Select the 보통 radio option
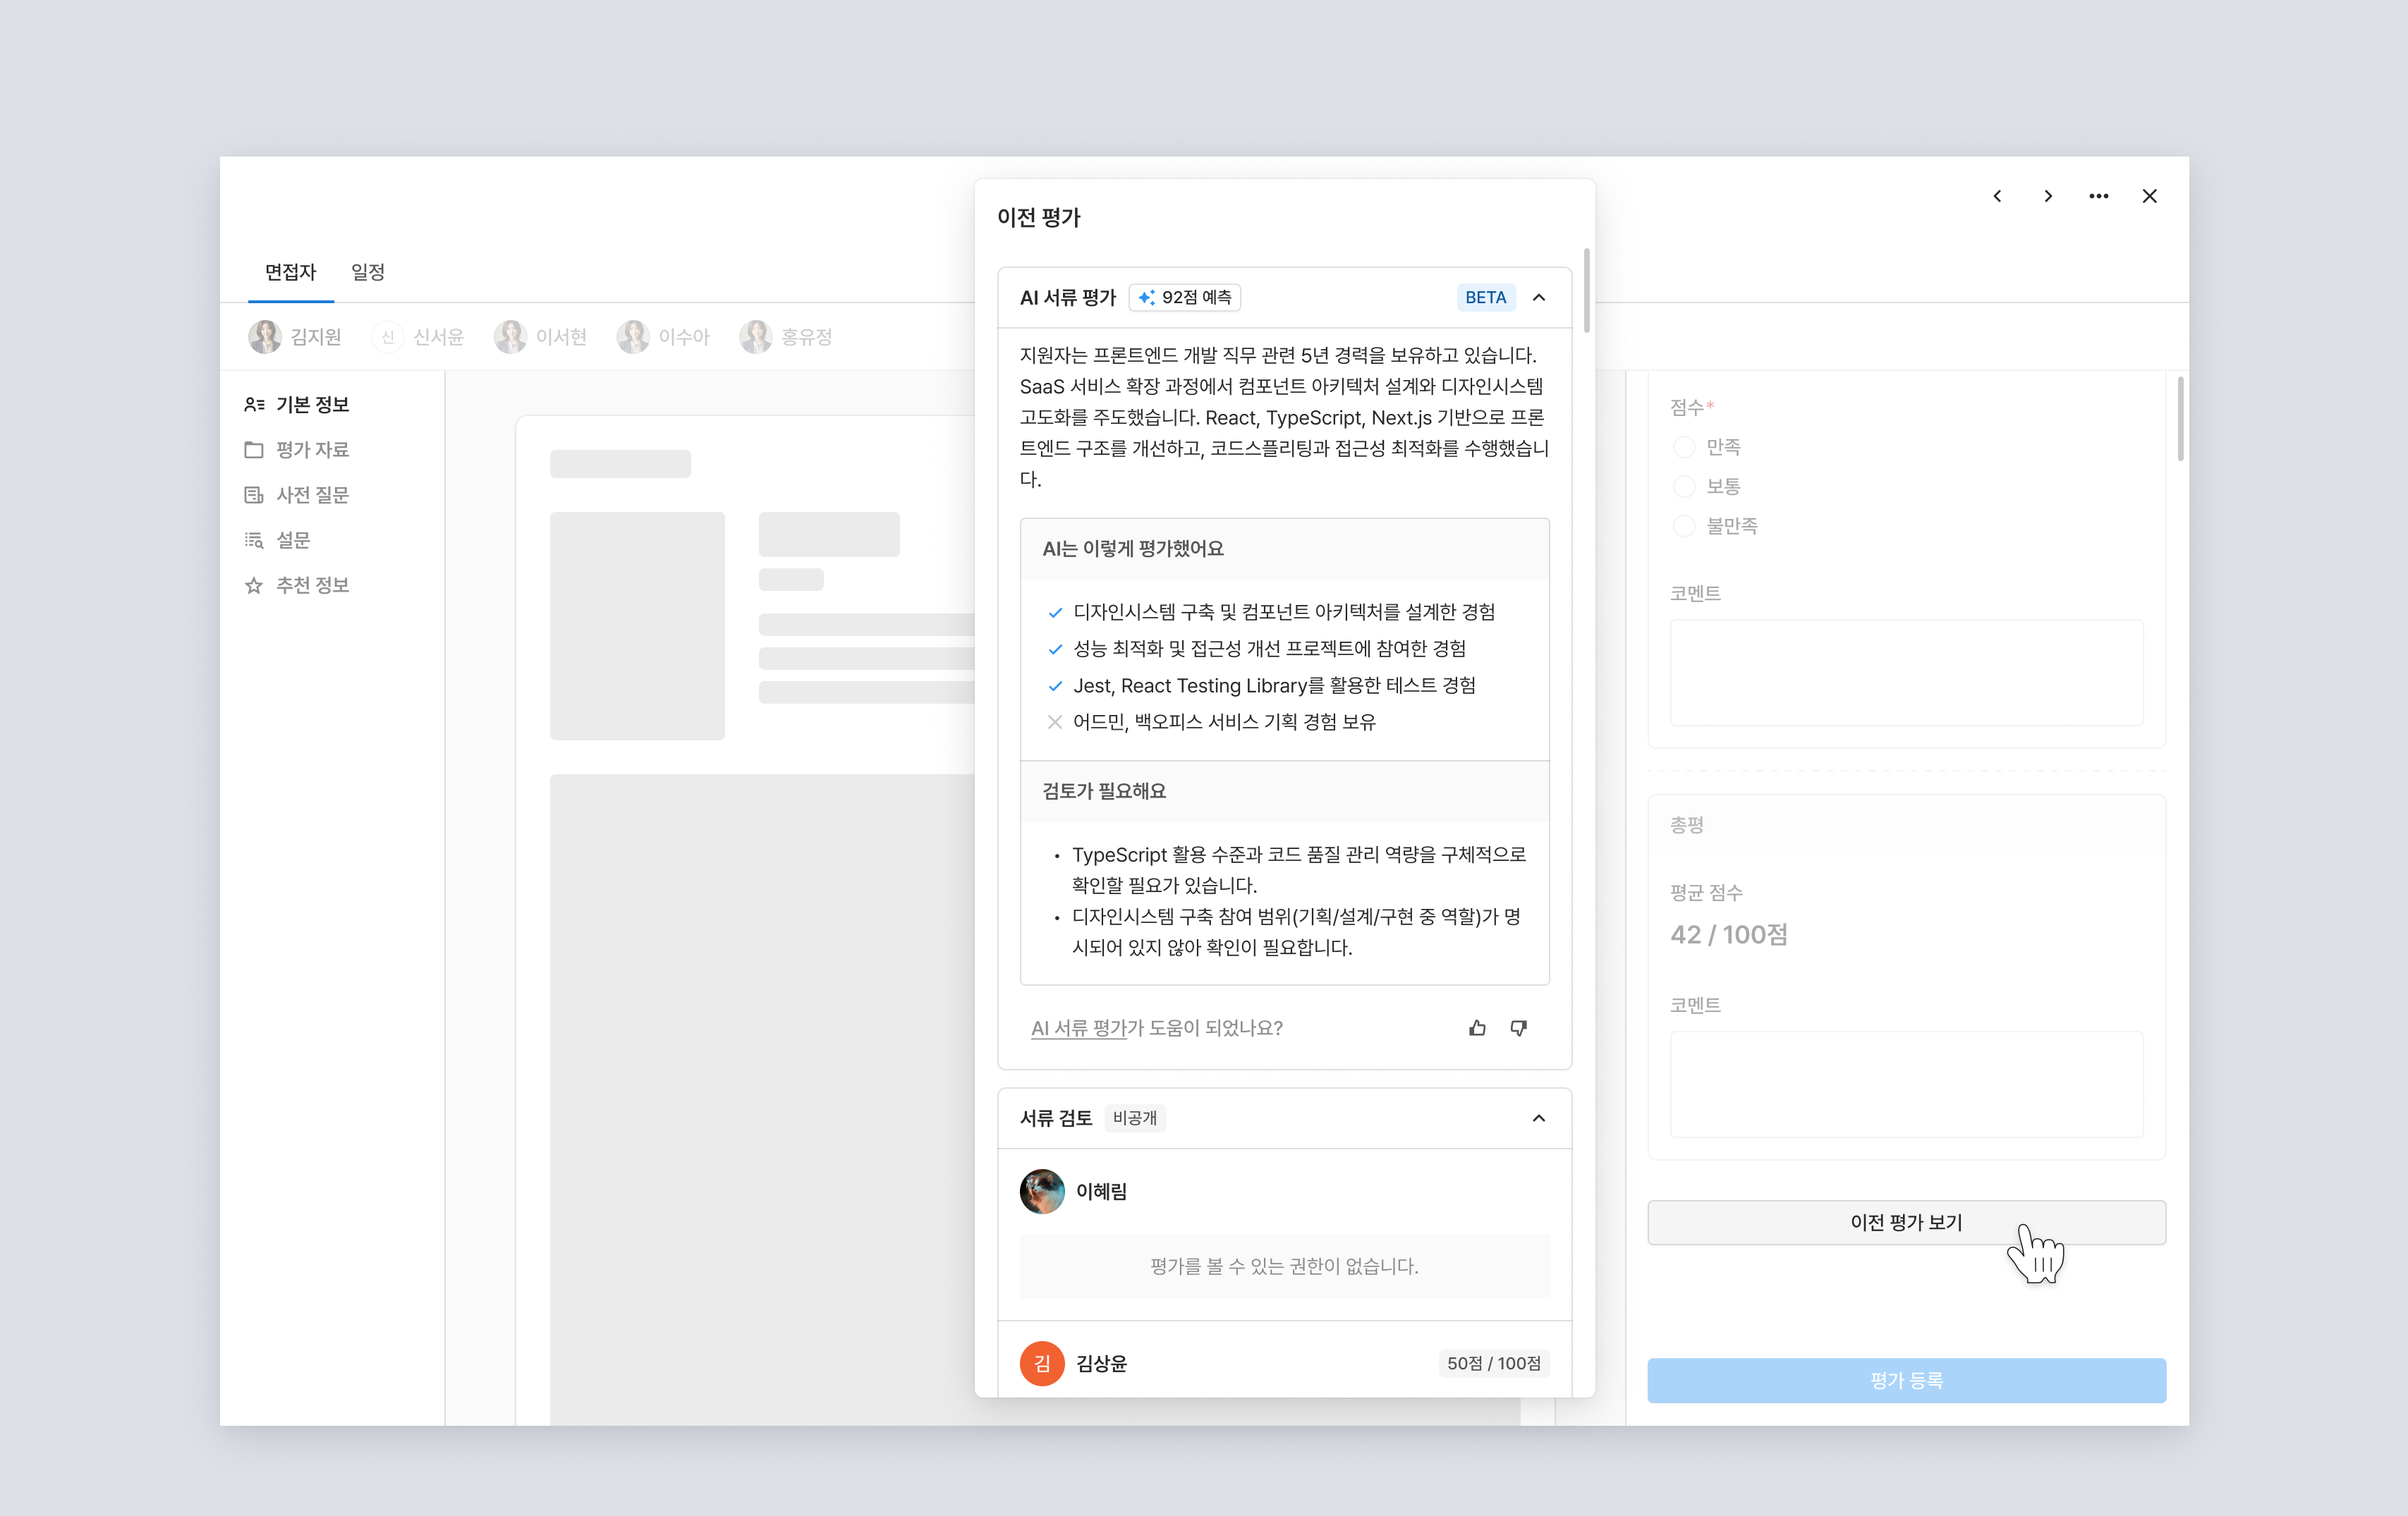This screenshot has width=2408, height=1516. (1684, 487)
